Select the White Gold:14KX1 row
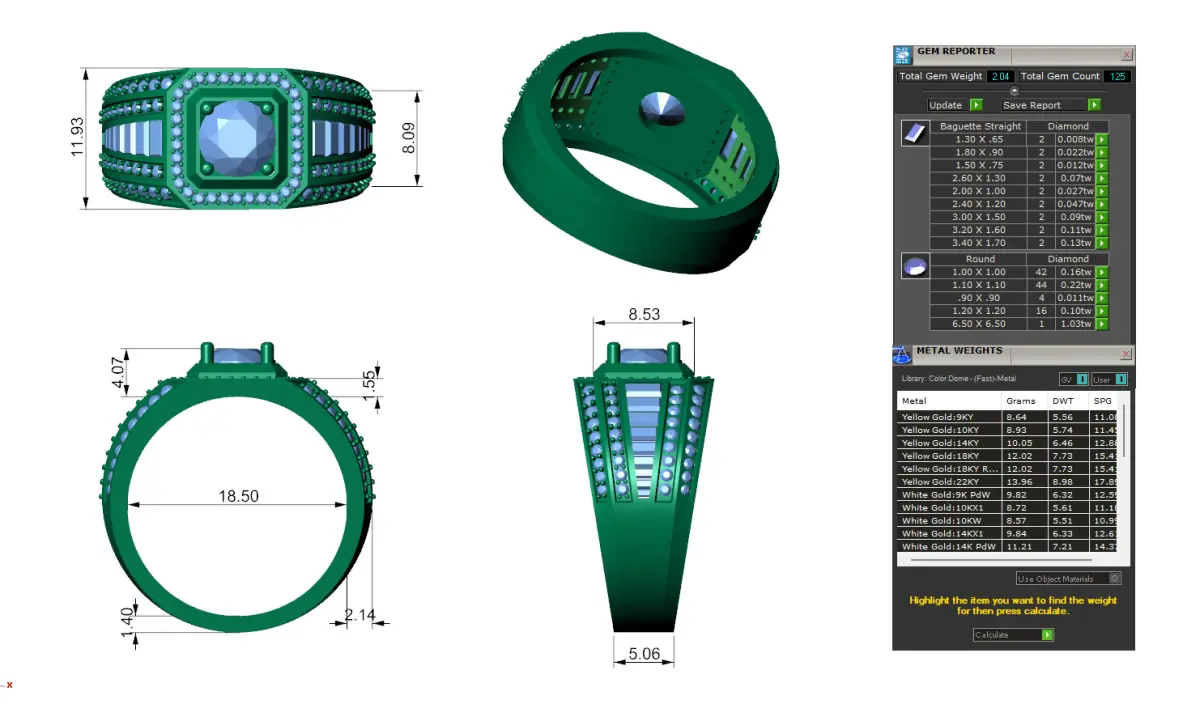Viewport: 1200px width, 704px height. tap(1008, 534)
